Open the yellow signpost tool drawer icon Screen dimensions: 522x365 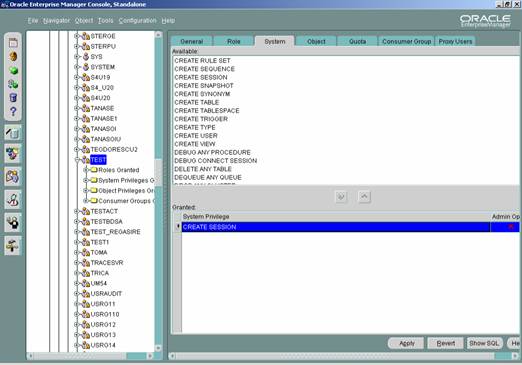[x=13, y=246]
